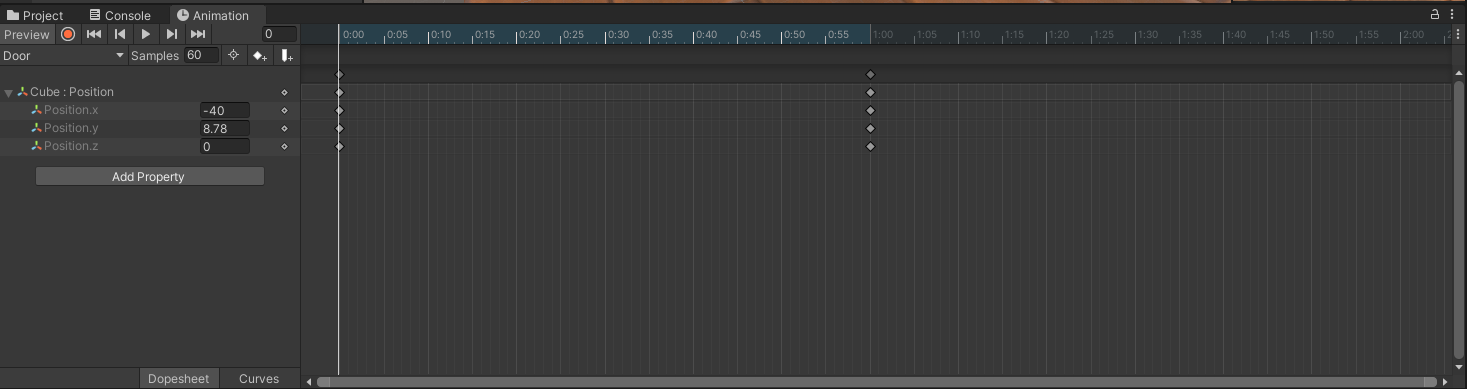Open the Console tab
The width and height of the screenshot is (1467, 389).
120,15
